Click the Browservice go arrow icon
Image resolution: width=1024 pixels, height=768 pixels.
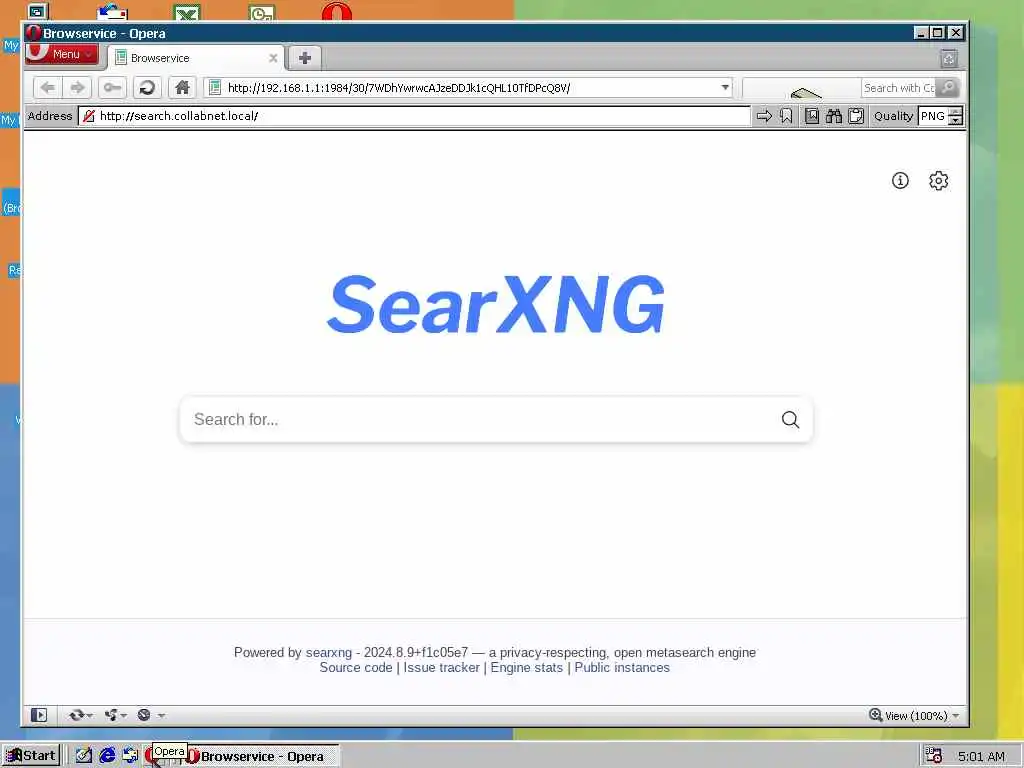click(x=764, y=116)
